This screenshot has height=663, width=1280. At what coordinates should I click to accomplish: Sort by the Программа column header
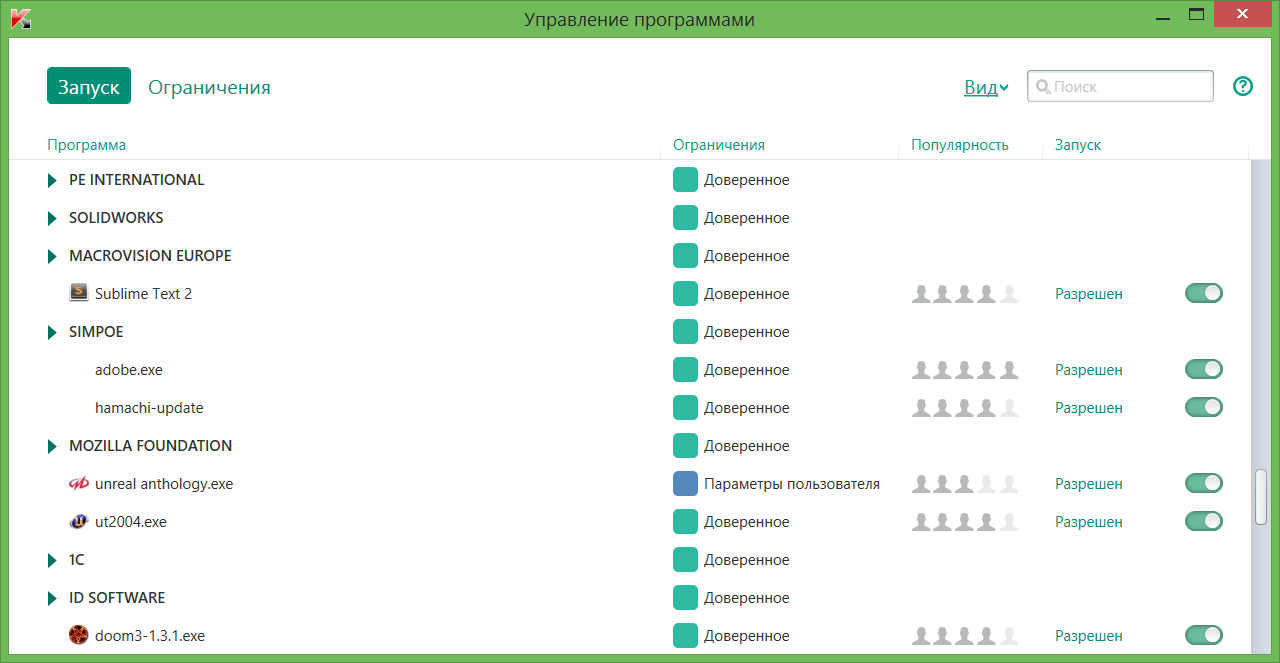click(87, 145)
